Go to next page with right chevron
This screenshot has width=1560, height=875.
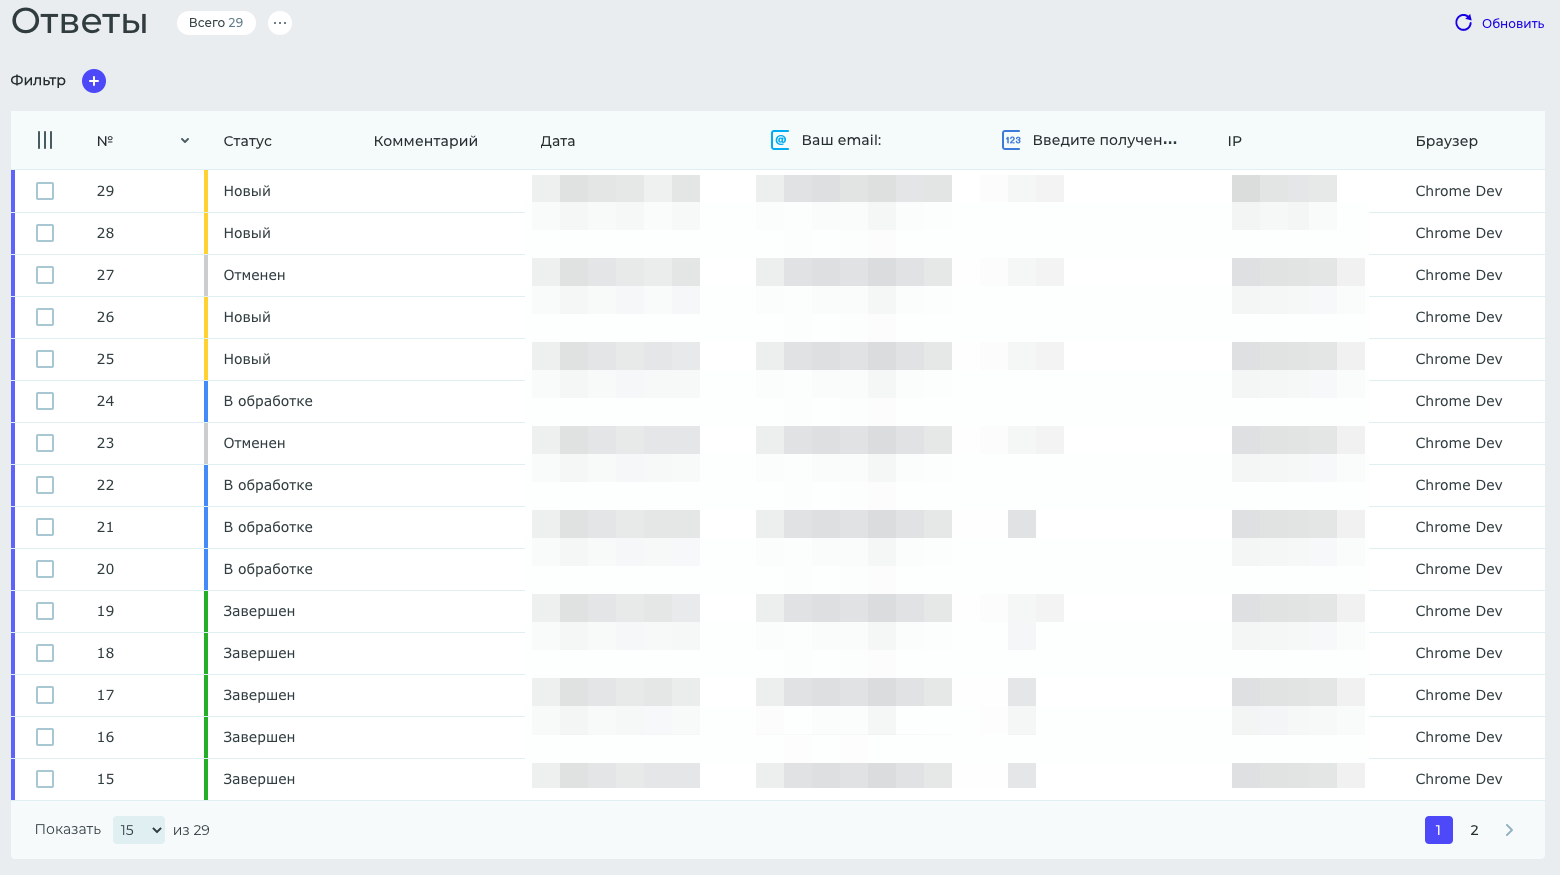pyautogui.click(x=1509, y=830)
